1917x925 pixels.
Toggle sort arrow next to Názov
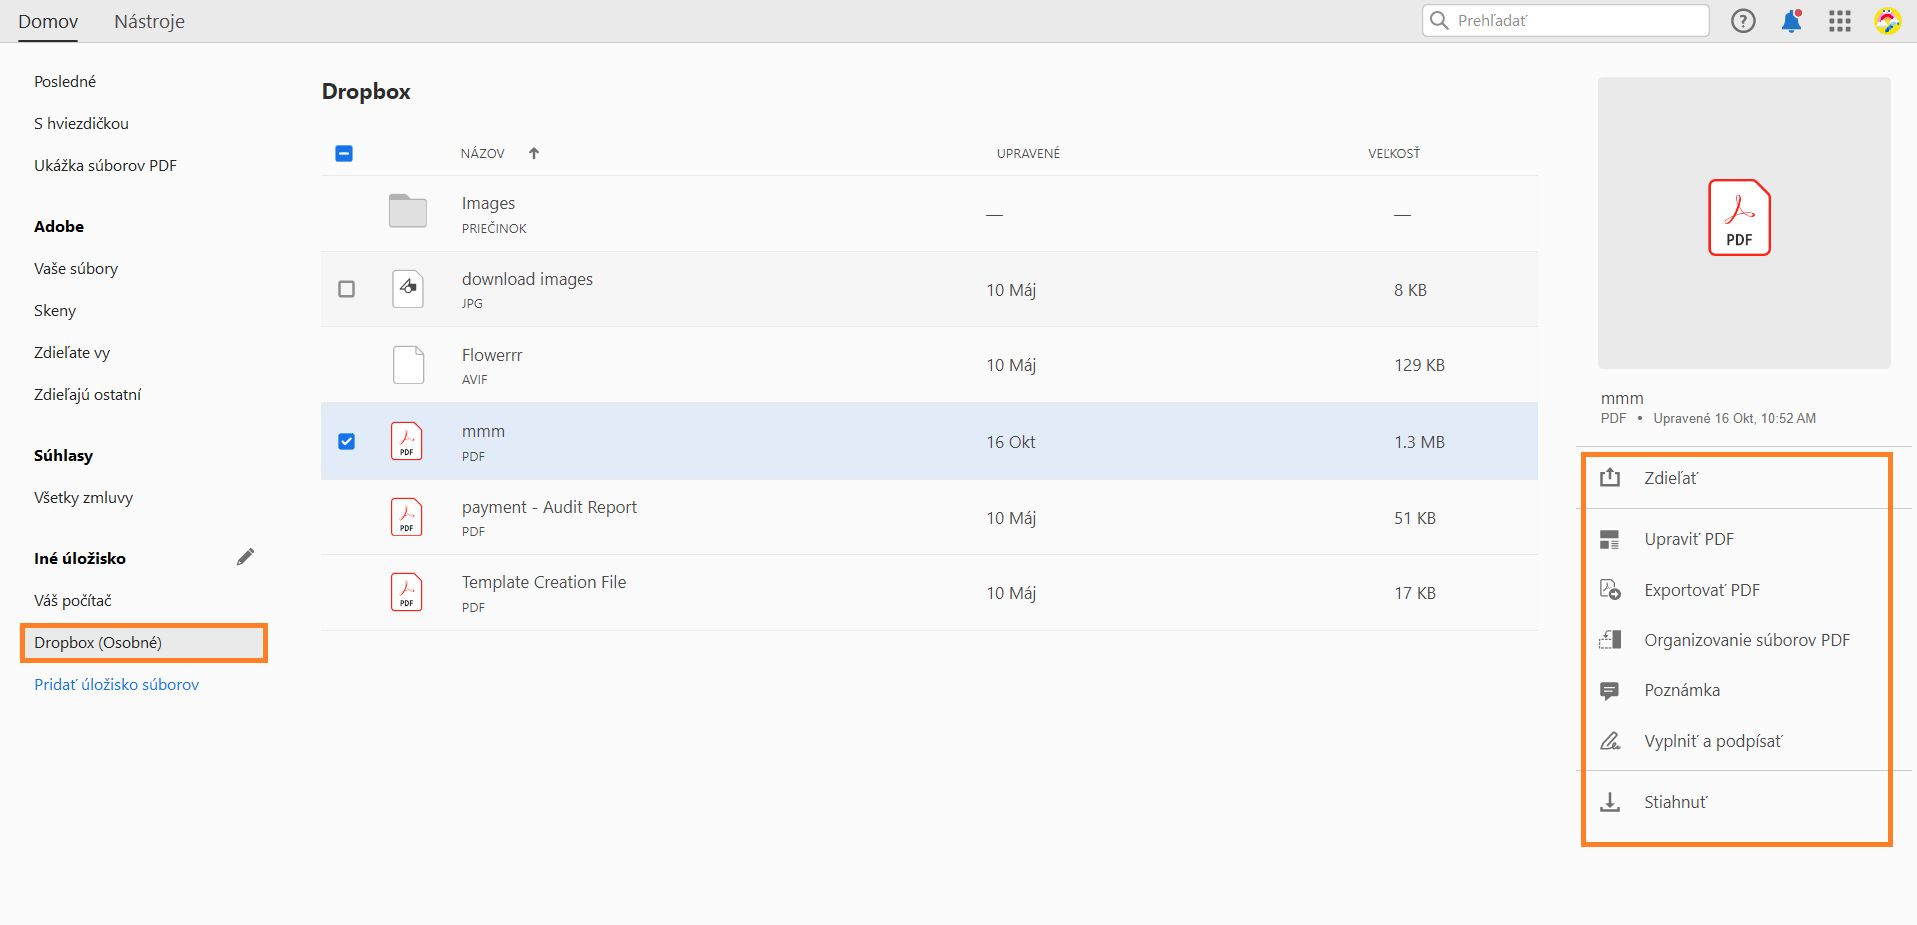coord(534,153)
